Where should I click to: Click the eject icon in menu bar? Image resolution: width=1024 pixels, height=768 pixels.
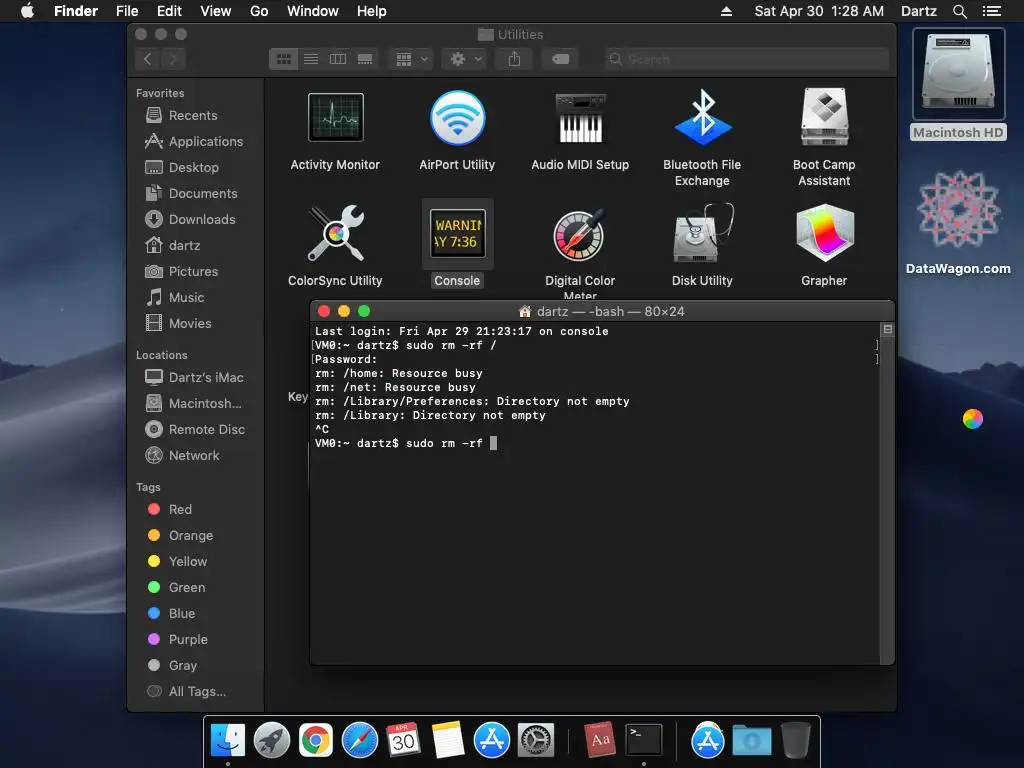pos(726,11)
